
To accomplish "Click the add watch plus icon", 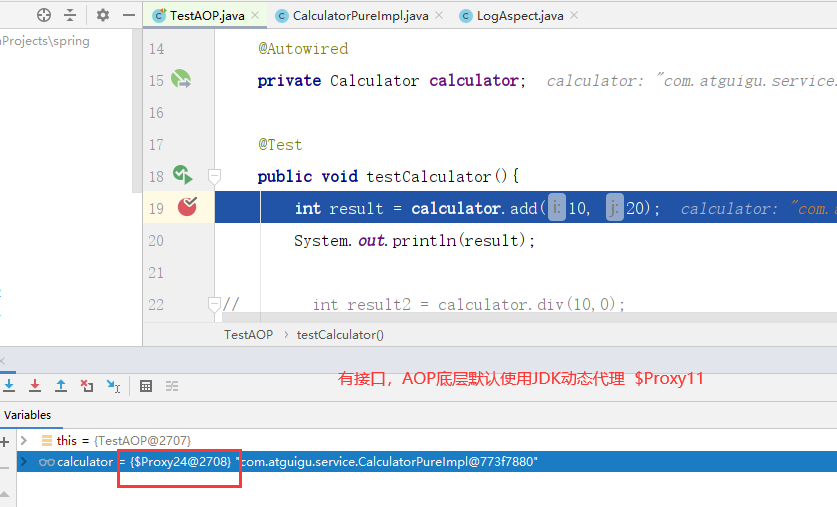I will (5, 441).
